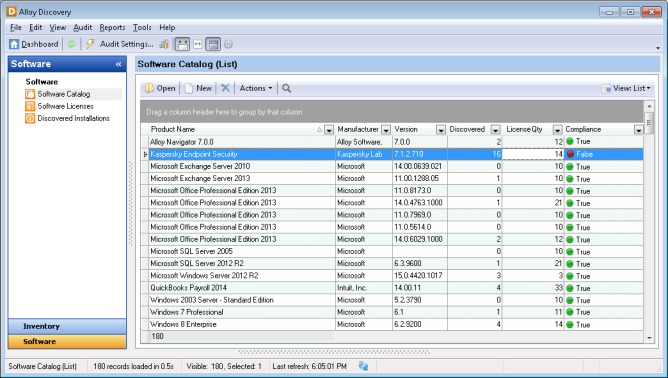Toggle the navigation pane layout icon
The image size is (668, 378).
point(183,44)
